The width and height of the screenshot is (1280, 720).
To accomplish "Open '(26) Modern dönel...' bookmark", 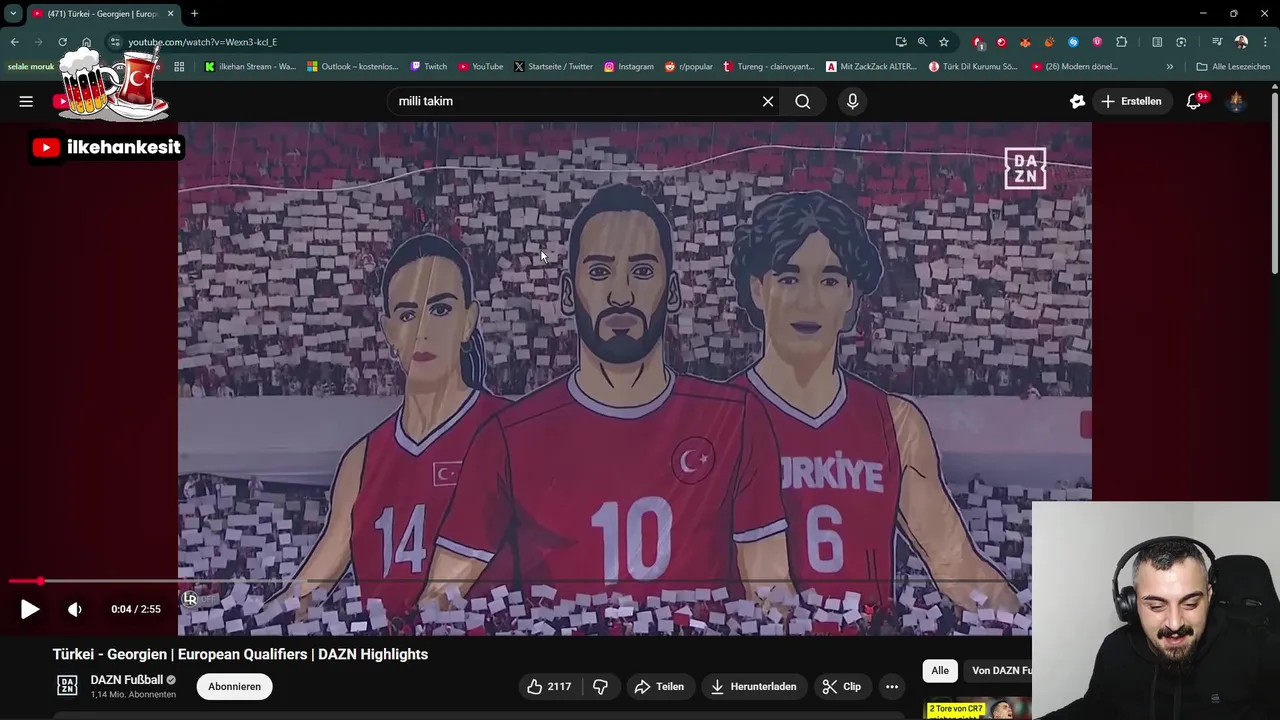I will (x=1075, y=67).
